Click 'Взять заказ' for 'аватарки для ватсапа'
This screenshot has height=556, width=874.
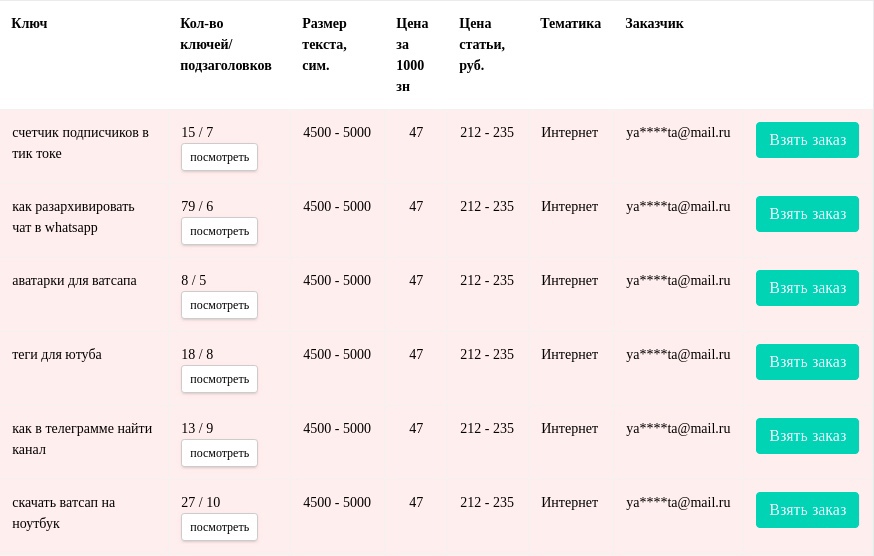pos(807,288)
